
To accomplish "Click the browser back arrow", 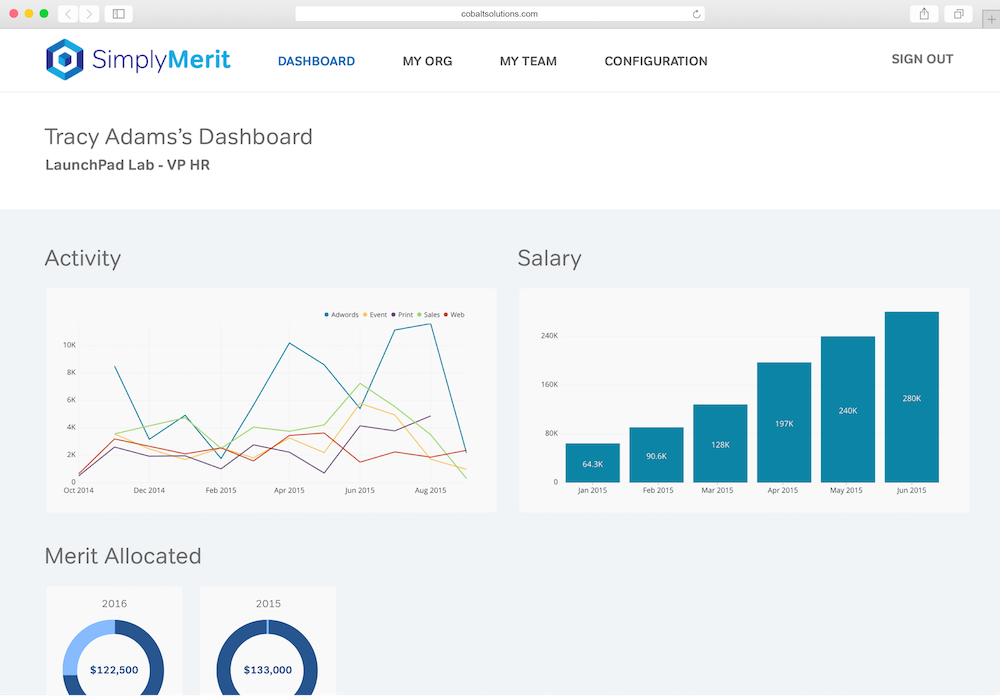I will pos(67,14).
